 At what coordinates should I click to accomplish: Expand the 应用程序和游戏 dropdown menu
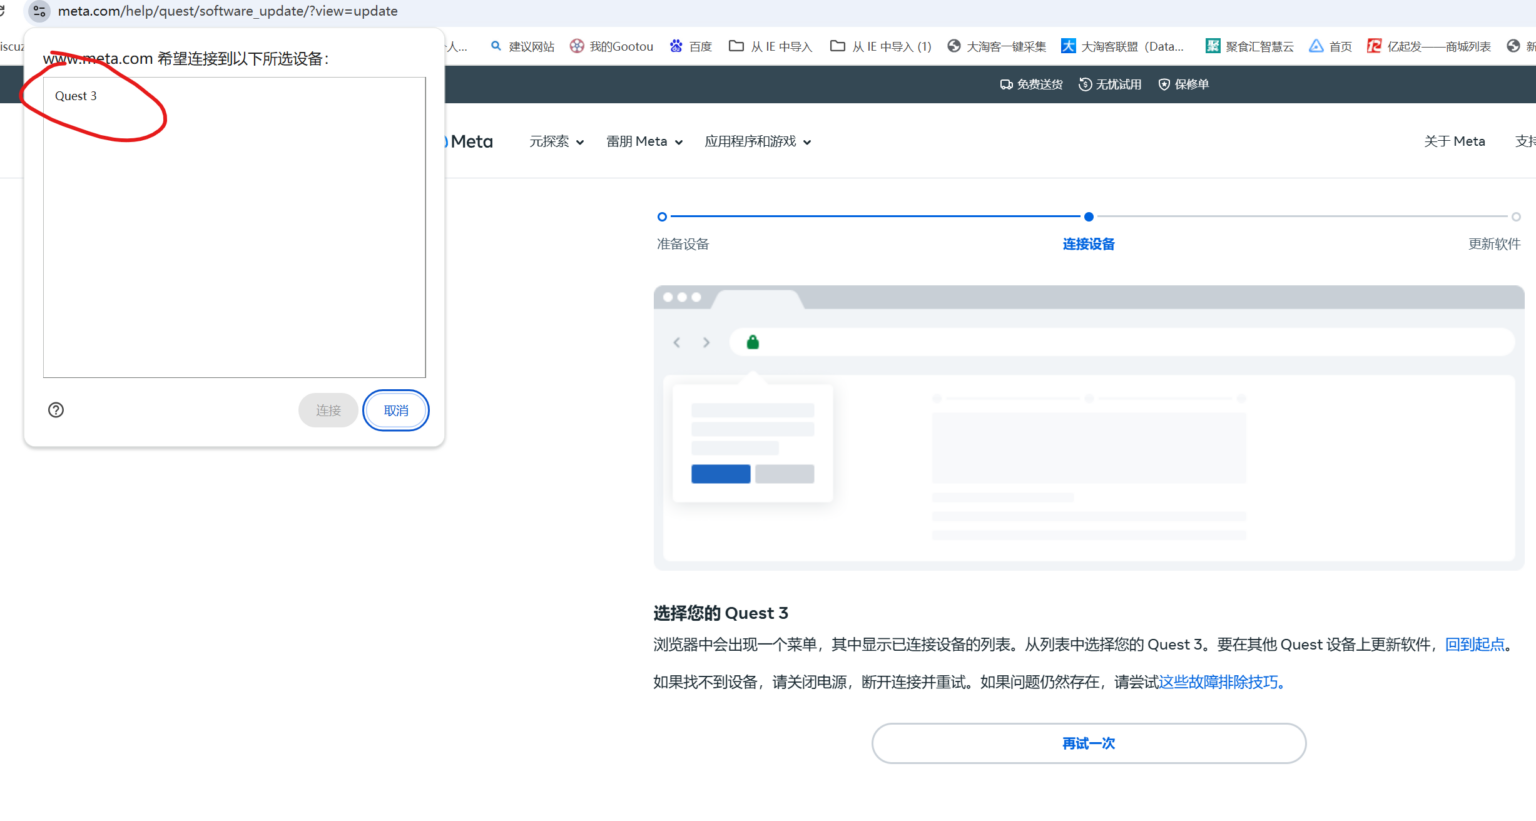coord(758,142)
